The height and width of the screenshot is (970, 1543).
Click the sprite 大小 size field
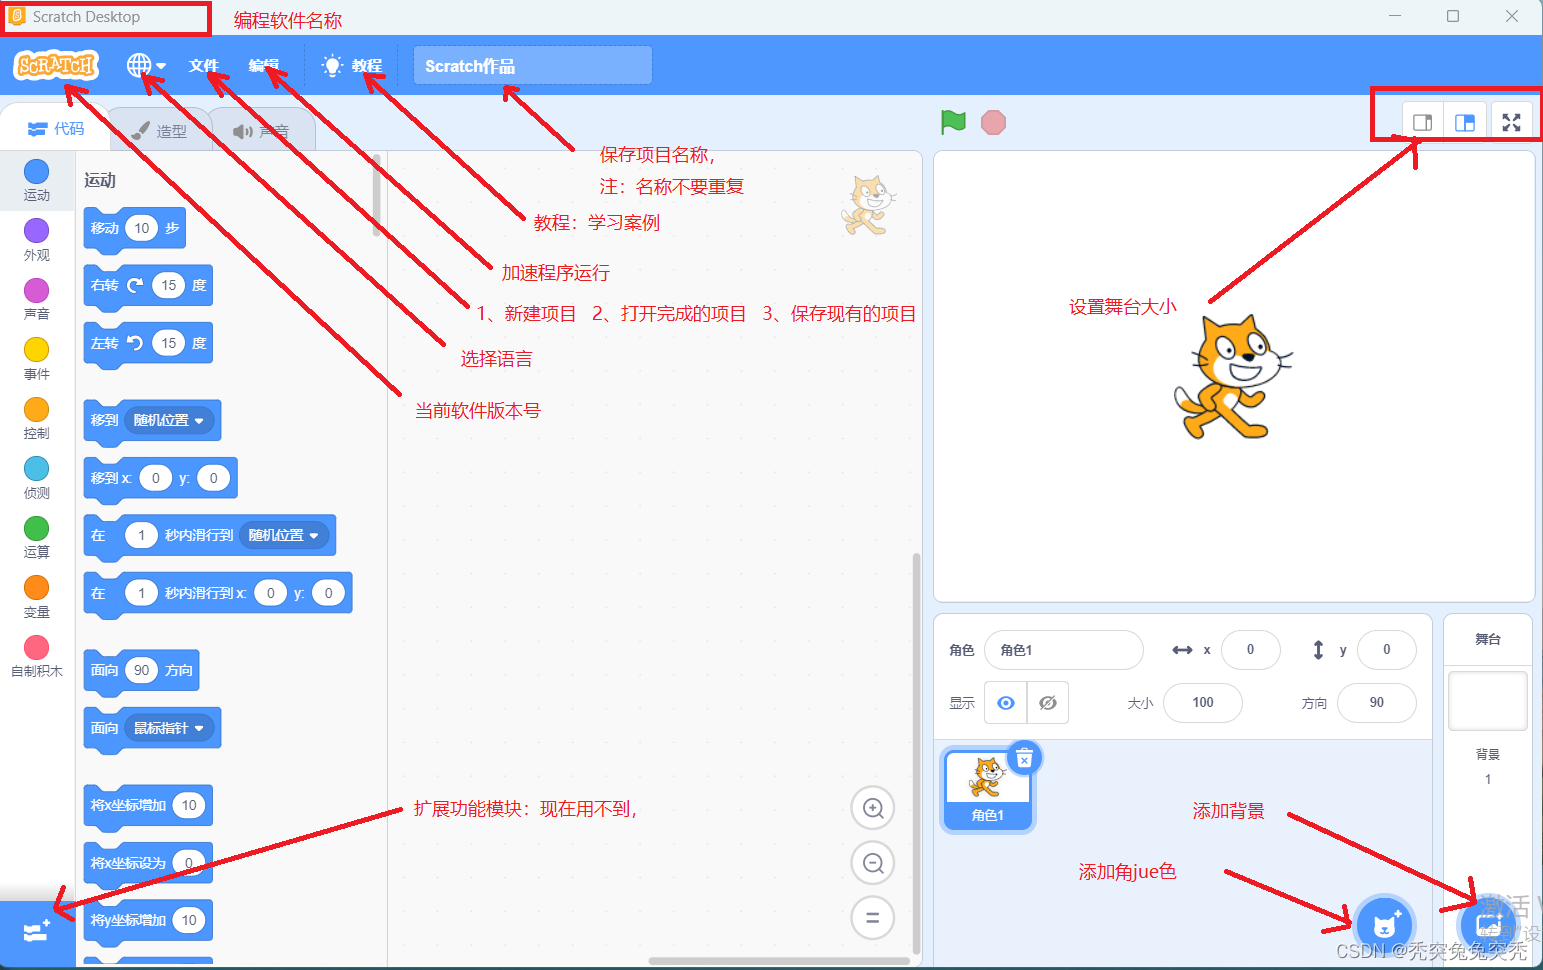click(x=1203, y=703)
